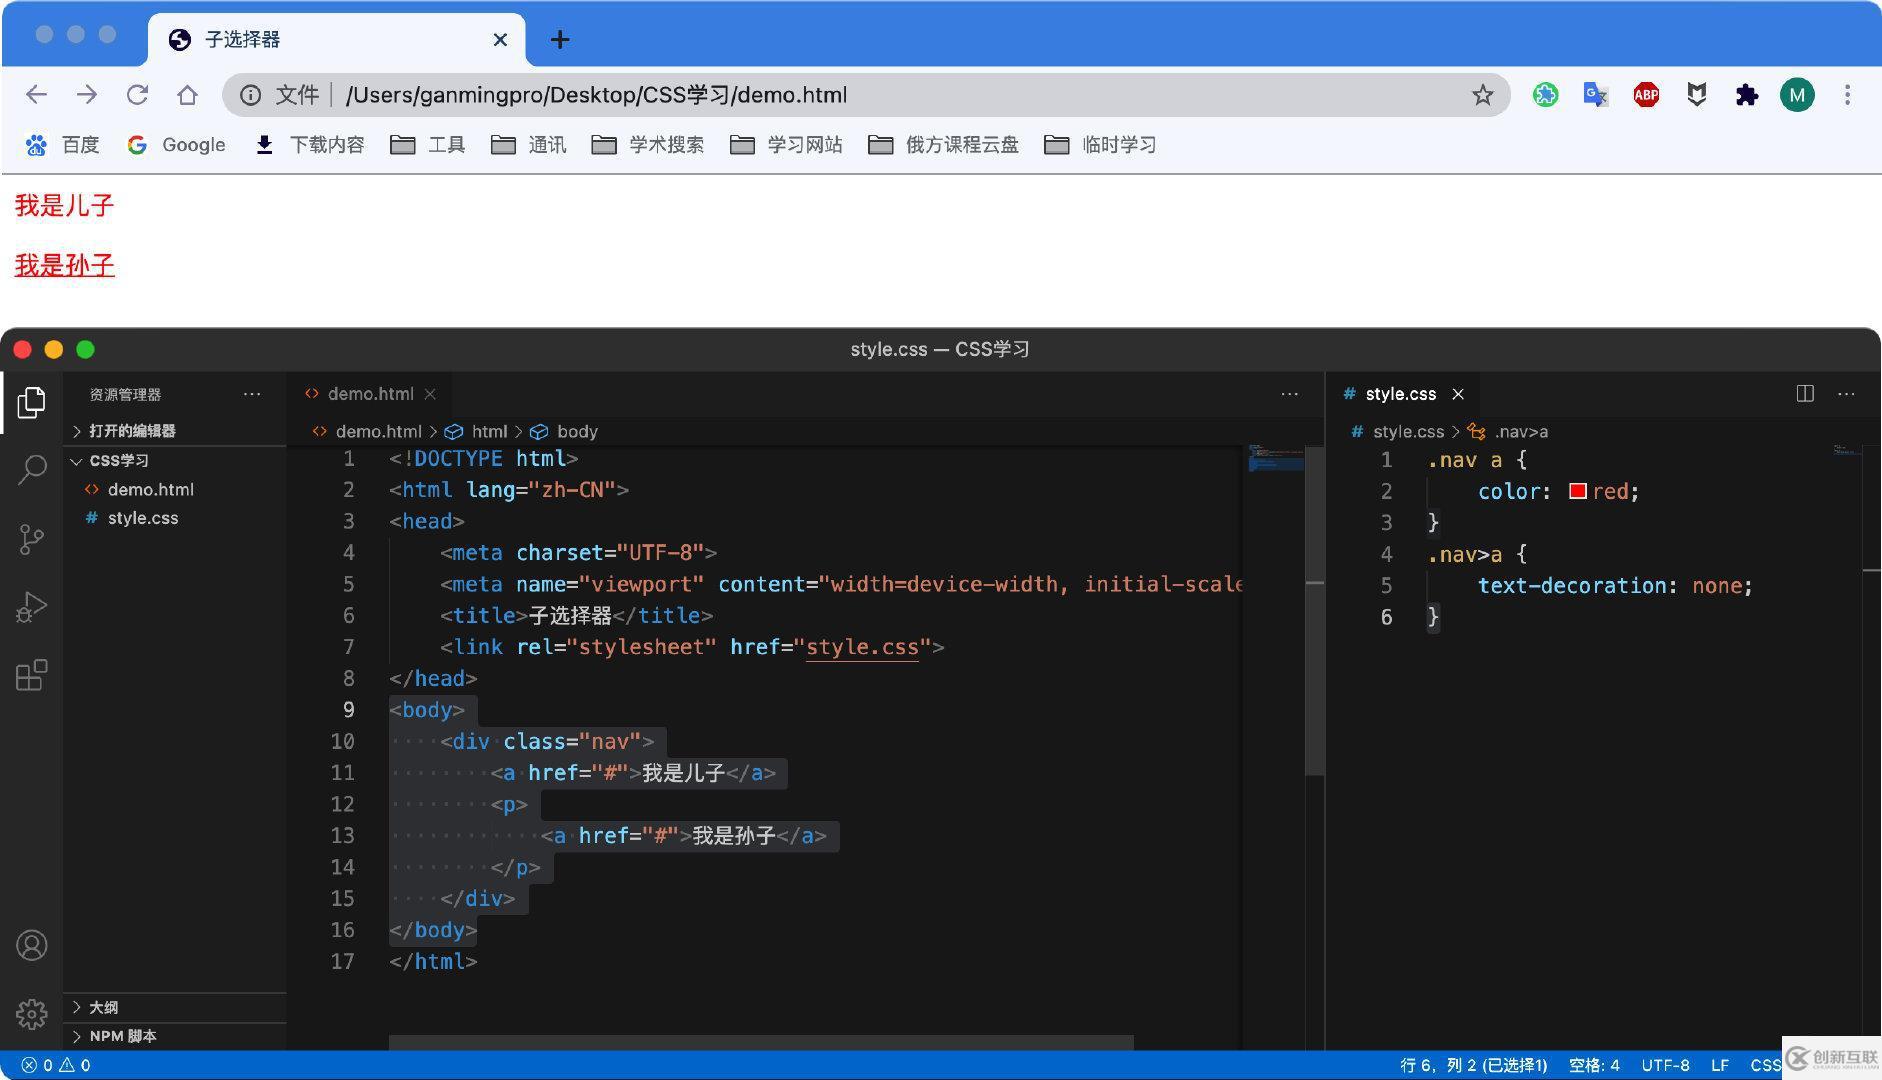Viewport: 1882px width, 1080px height.
Task: Open the 学术搜索 bookmarks folder
Action: [x=648, y=146]
